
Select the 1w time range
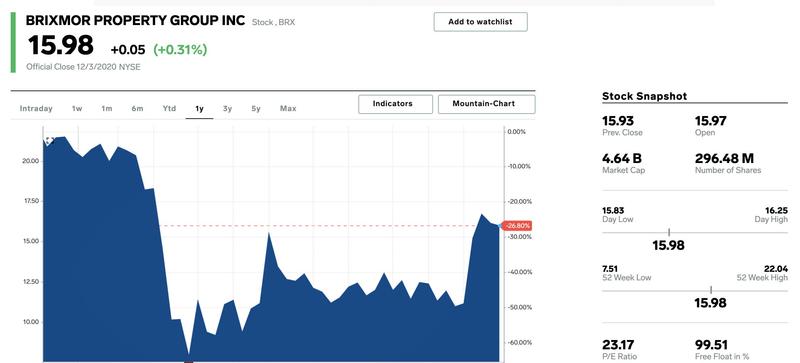(x=77, y=108)
